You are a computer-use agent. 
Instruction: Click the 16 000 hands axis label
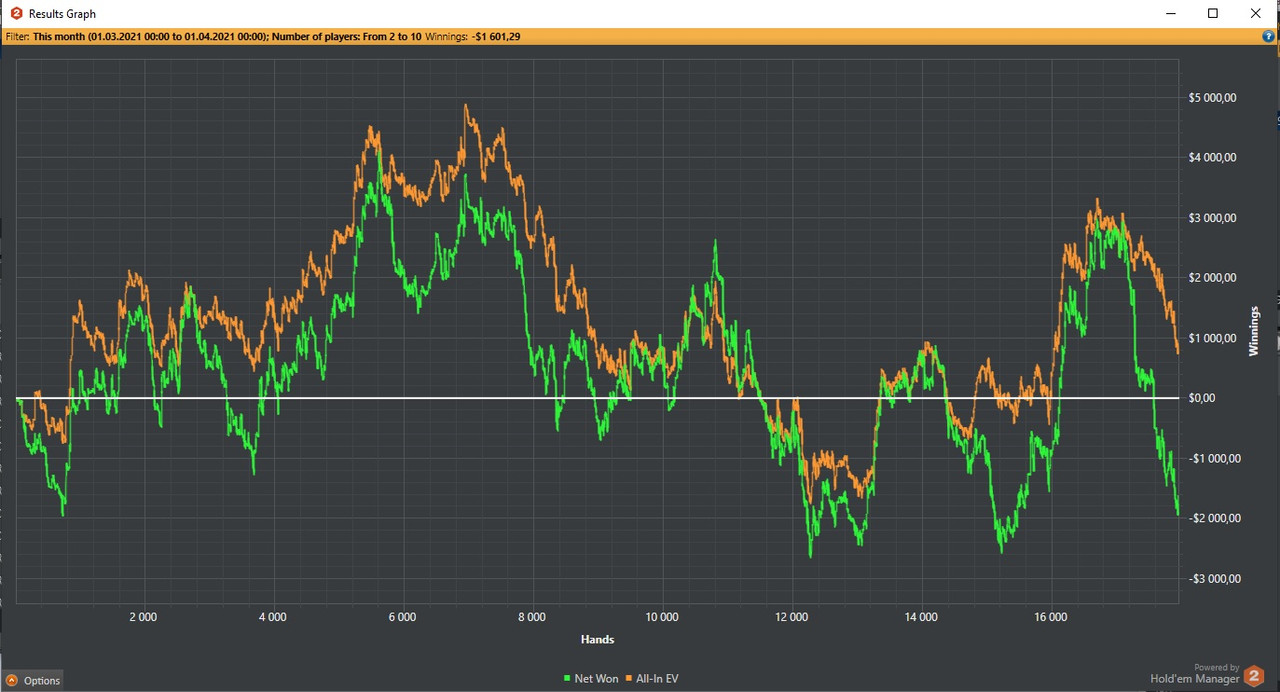tap(1050, 617)
